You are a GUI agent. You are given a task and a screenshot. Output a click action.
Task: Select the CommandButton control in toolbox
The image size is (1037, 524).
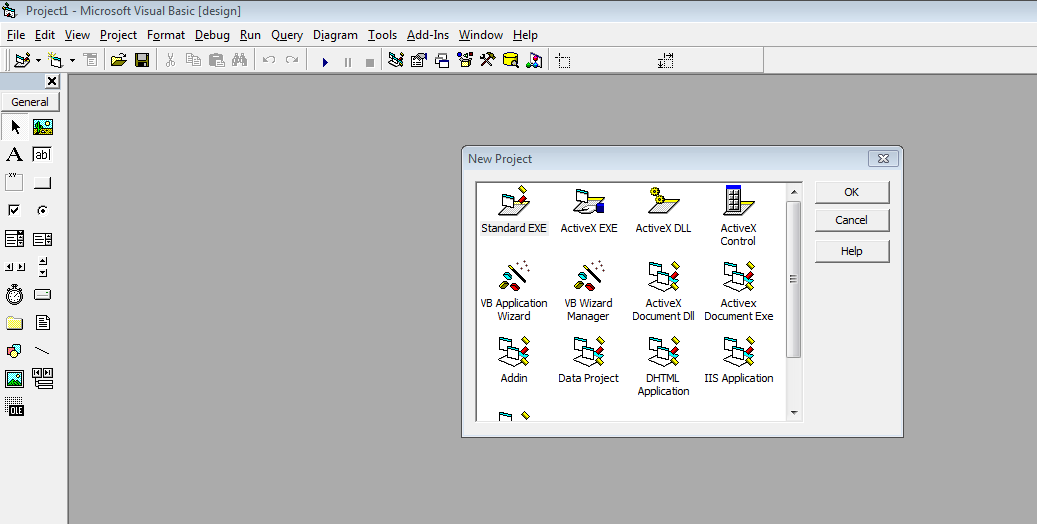[42, 183]
